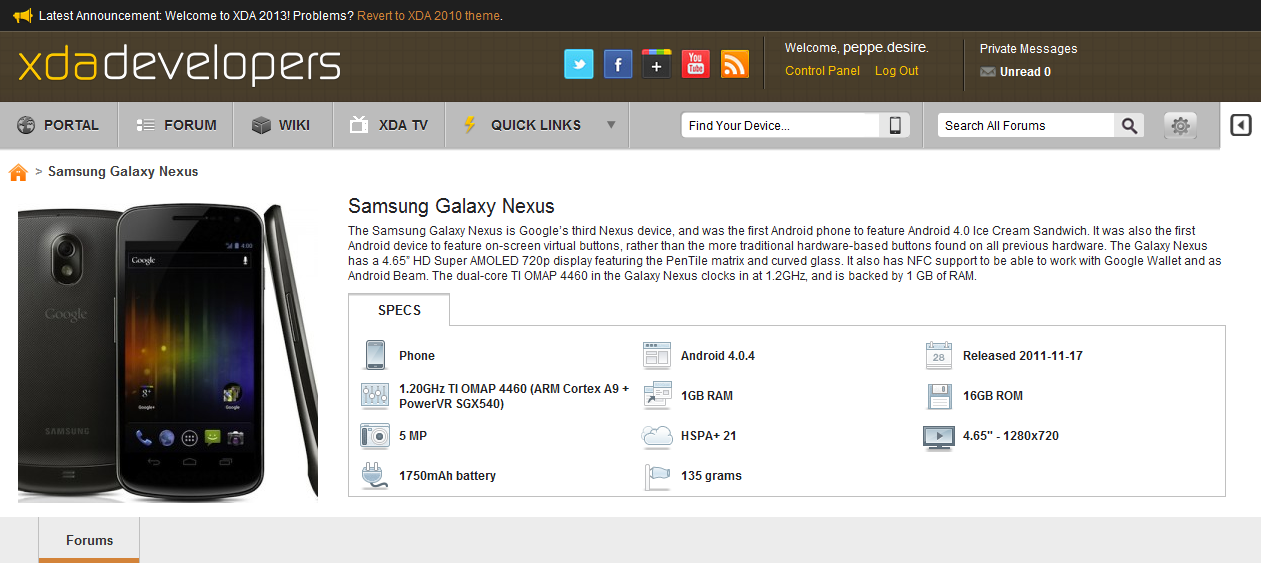Click the announcement megaphone icon

coord(23,16)
